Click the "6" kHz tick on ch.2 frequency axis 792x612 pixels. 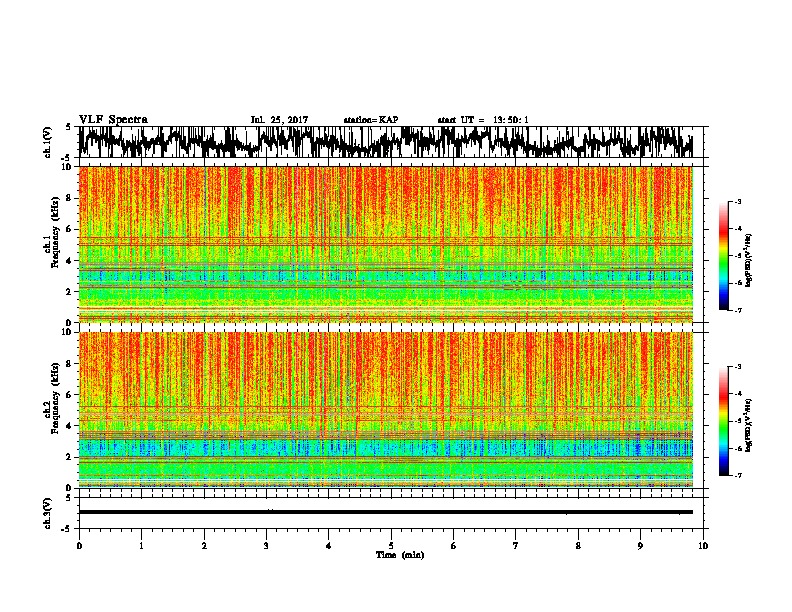tap(69, 395)
